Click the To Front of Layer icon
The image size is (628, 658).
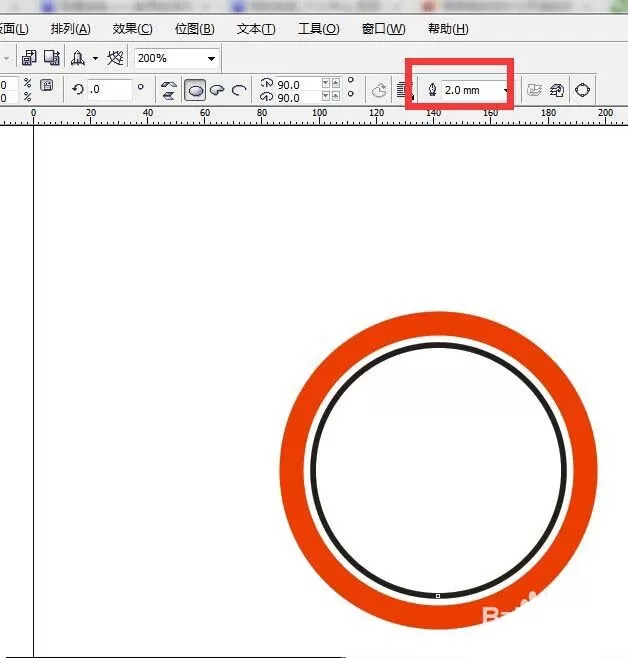pyautogui.click(x=534, y=90)
